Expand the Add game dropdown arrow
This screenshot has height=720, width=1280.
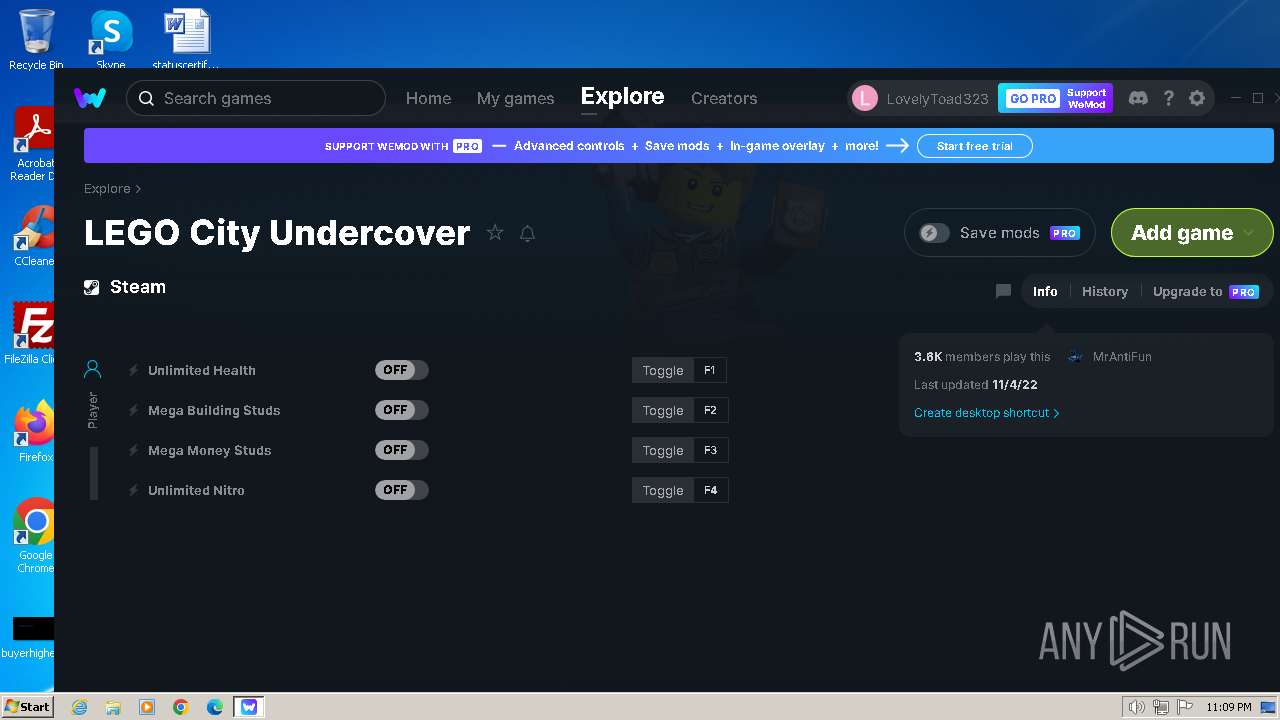pyautogui.click(x=1248, y=233)
